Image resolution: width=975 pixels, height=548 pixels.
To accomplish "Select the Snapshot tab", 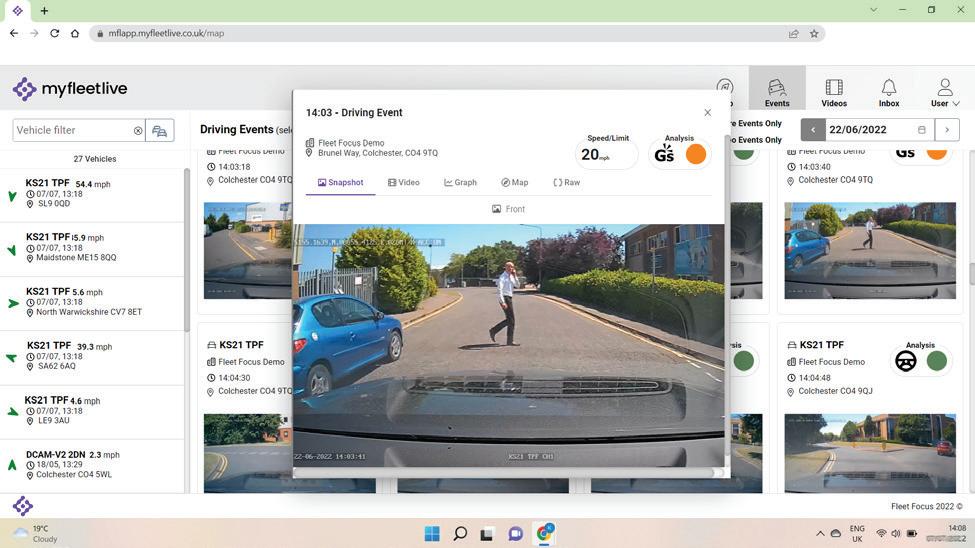I will [340, 182].
